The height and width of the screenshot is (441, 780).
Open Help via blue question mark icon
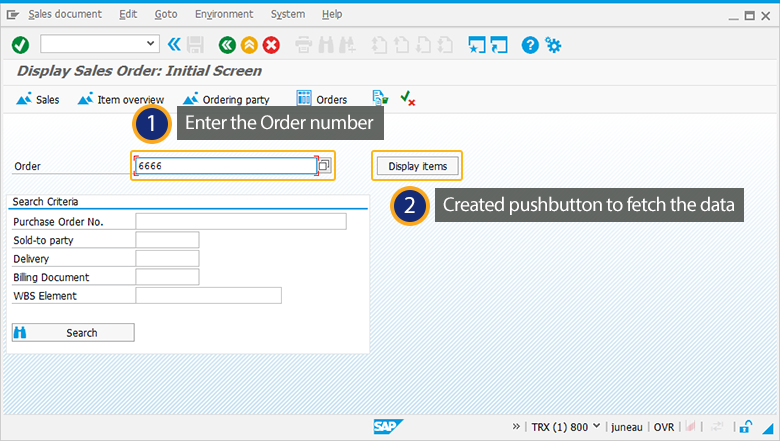530,45
